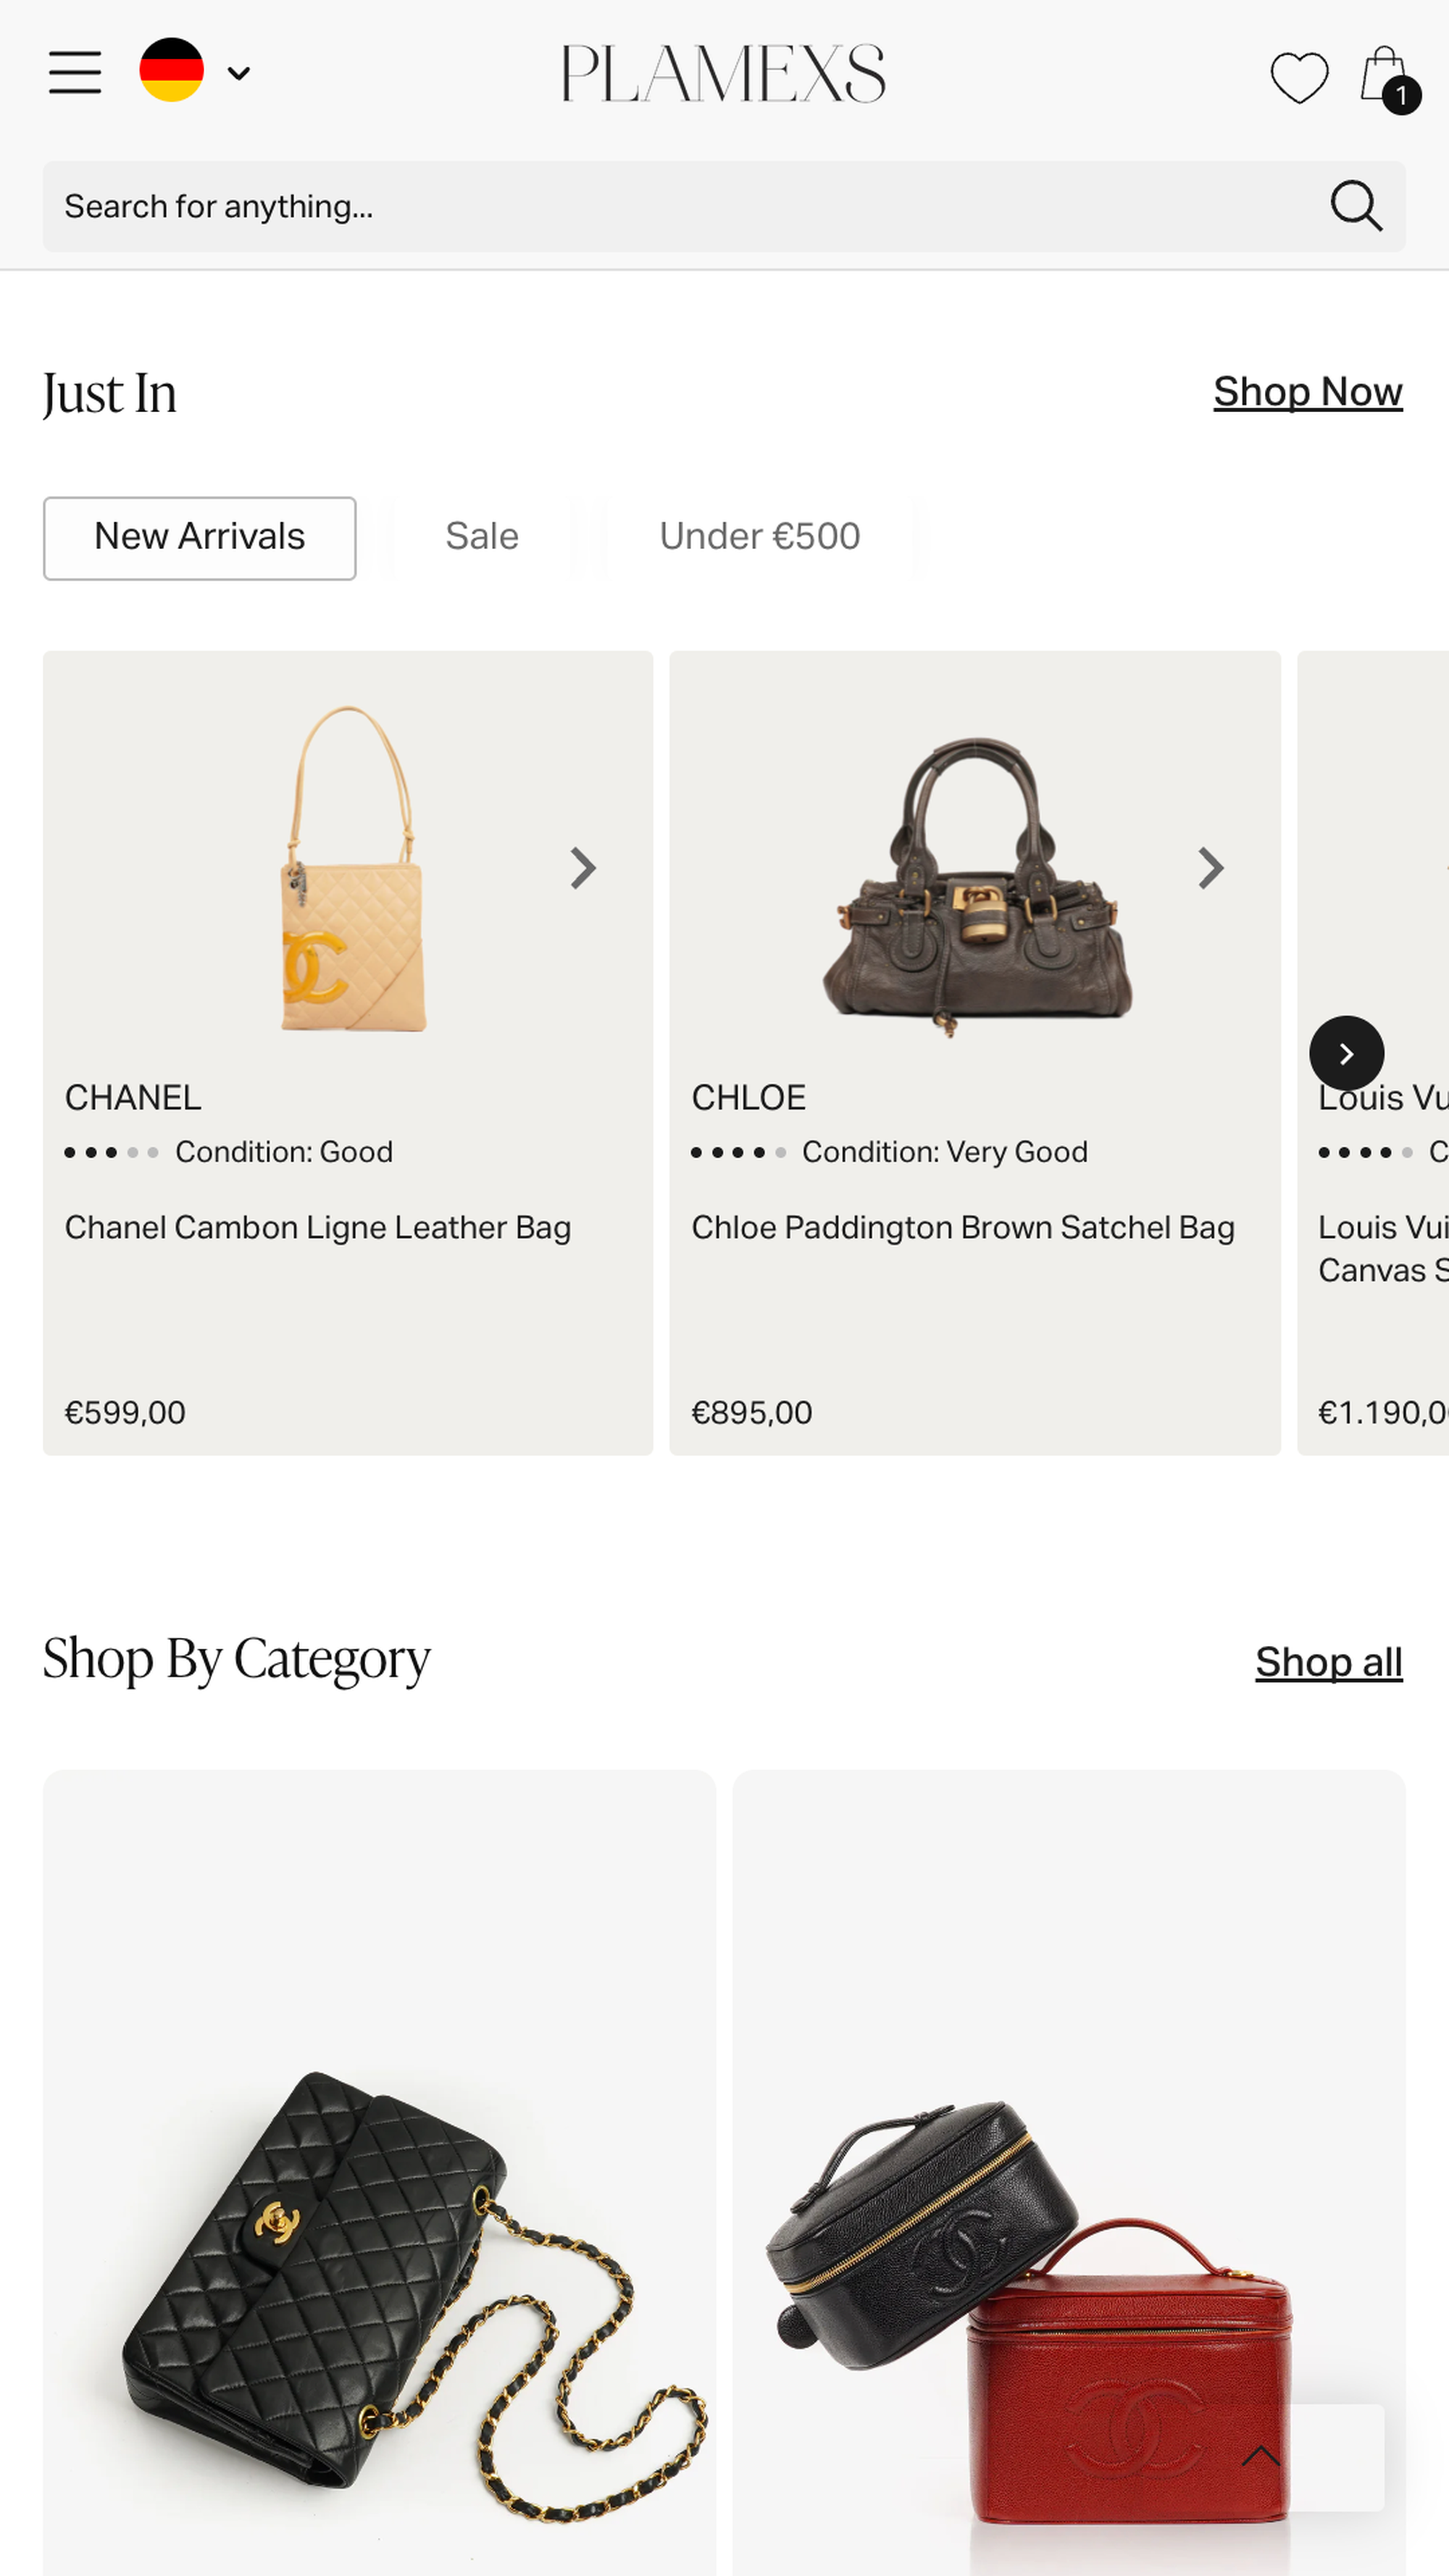Click the scroll-to-top arrow button

1261,2456
